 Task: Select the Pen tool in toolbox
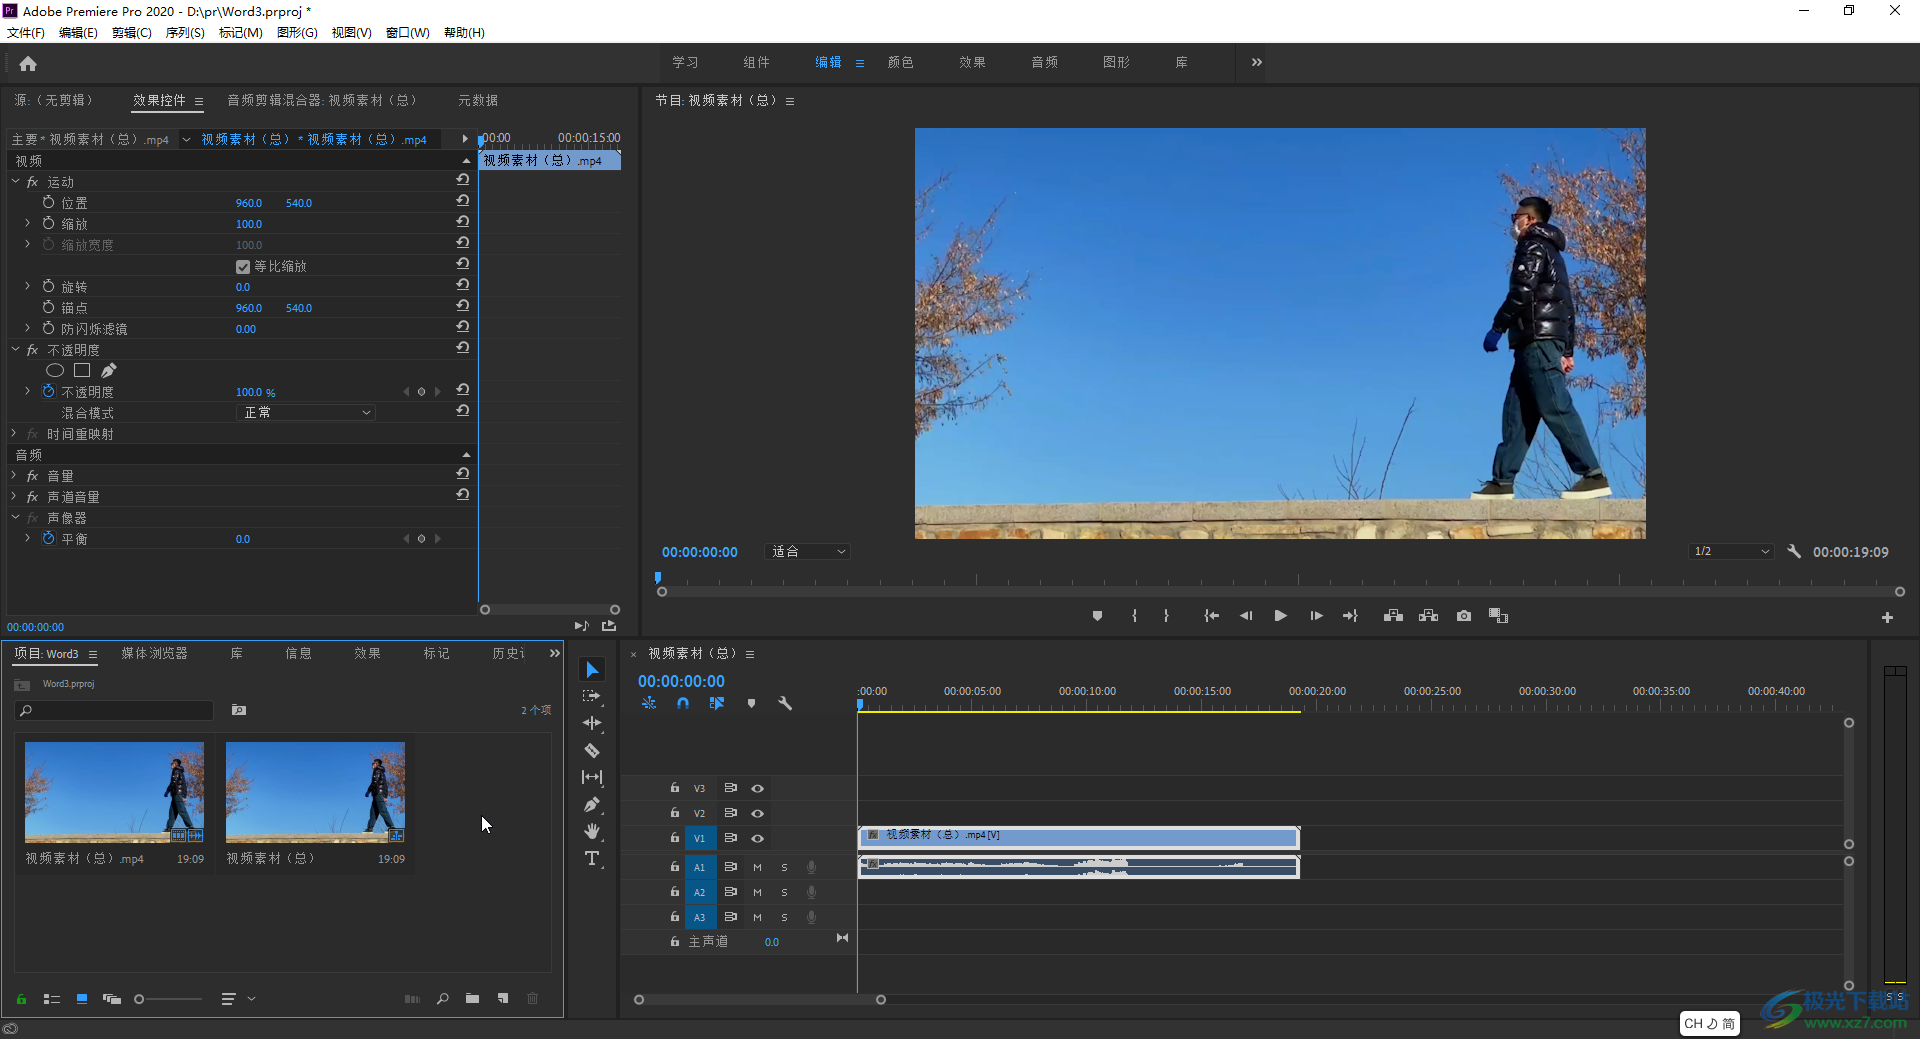tap(592, 804)
